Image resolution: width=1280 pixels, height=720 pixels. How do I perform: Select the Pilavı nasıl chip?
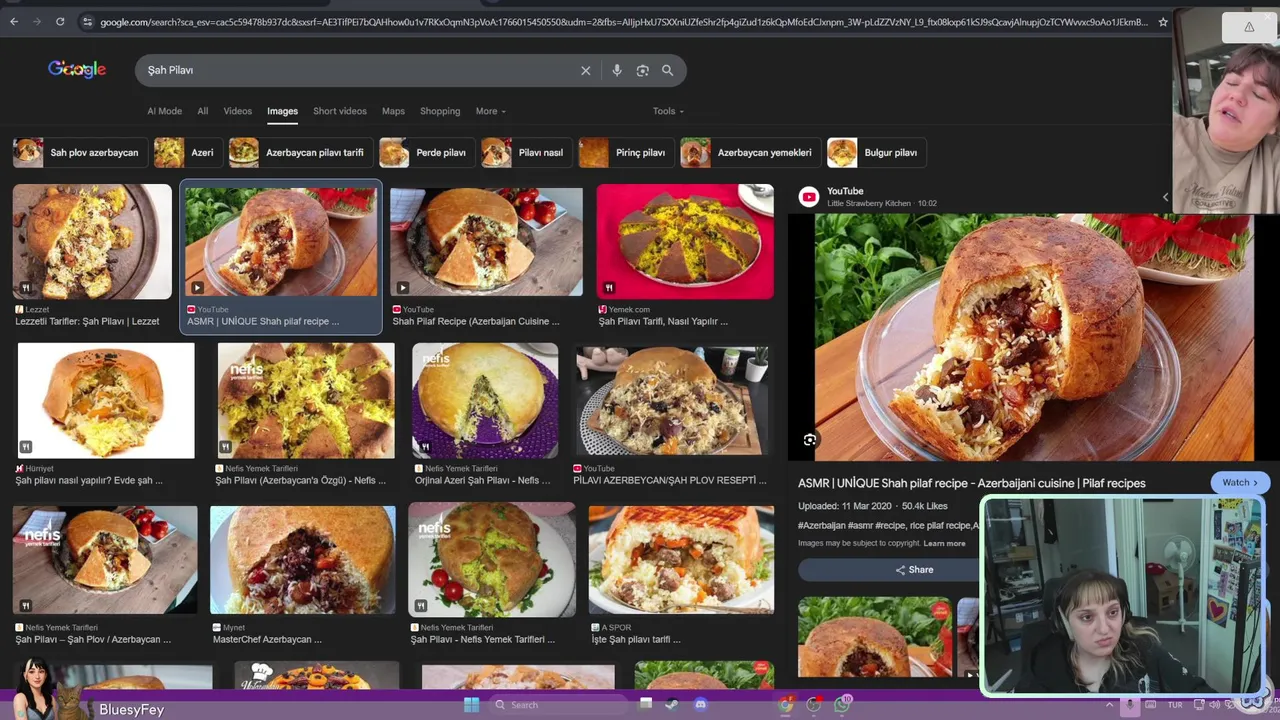click(x=526, y=152)
